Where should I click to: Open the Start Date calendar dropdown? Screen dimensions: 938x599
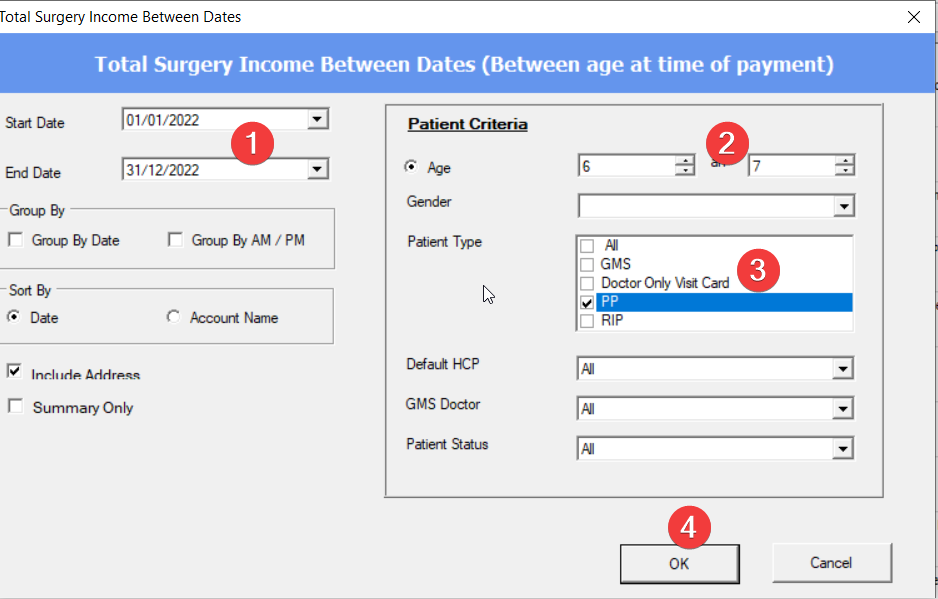point(317,119)
